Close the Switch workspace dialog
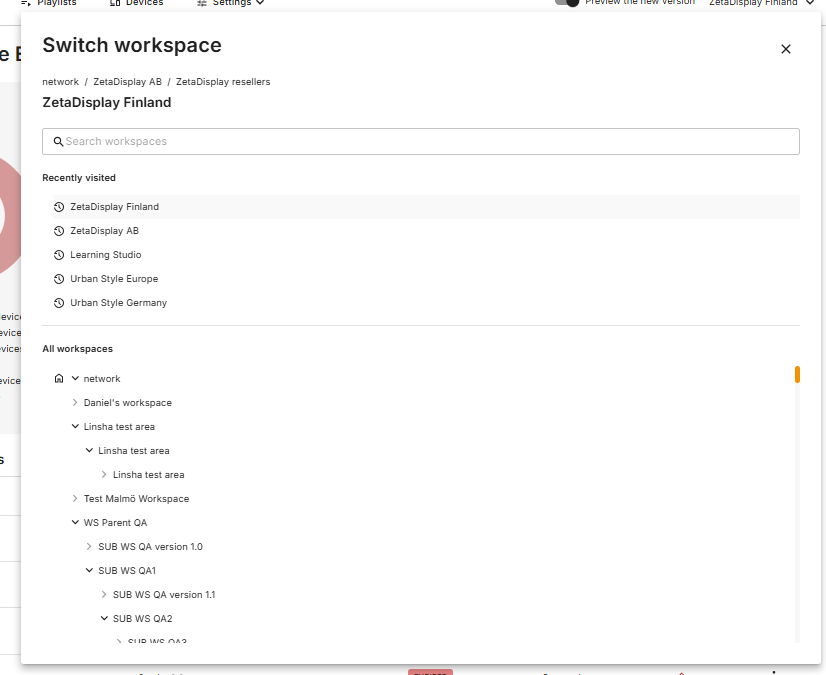Image resolution: width=826 pixels, height=675 pixels. (x=785, y=49)
